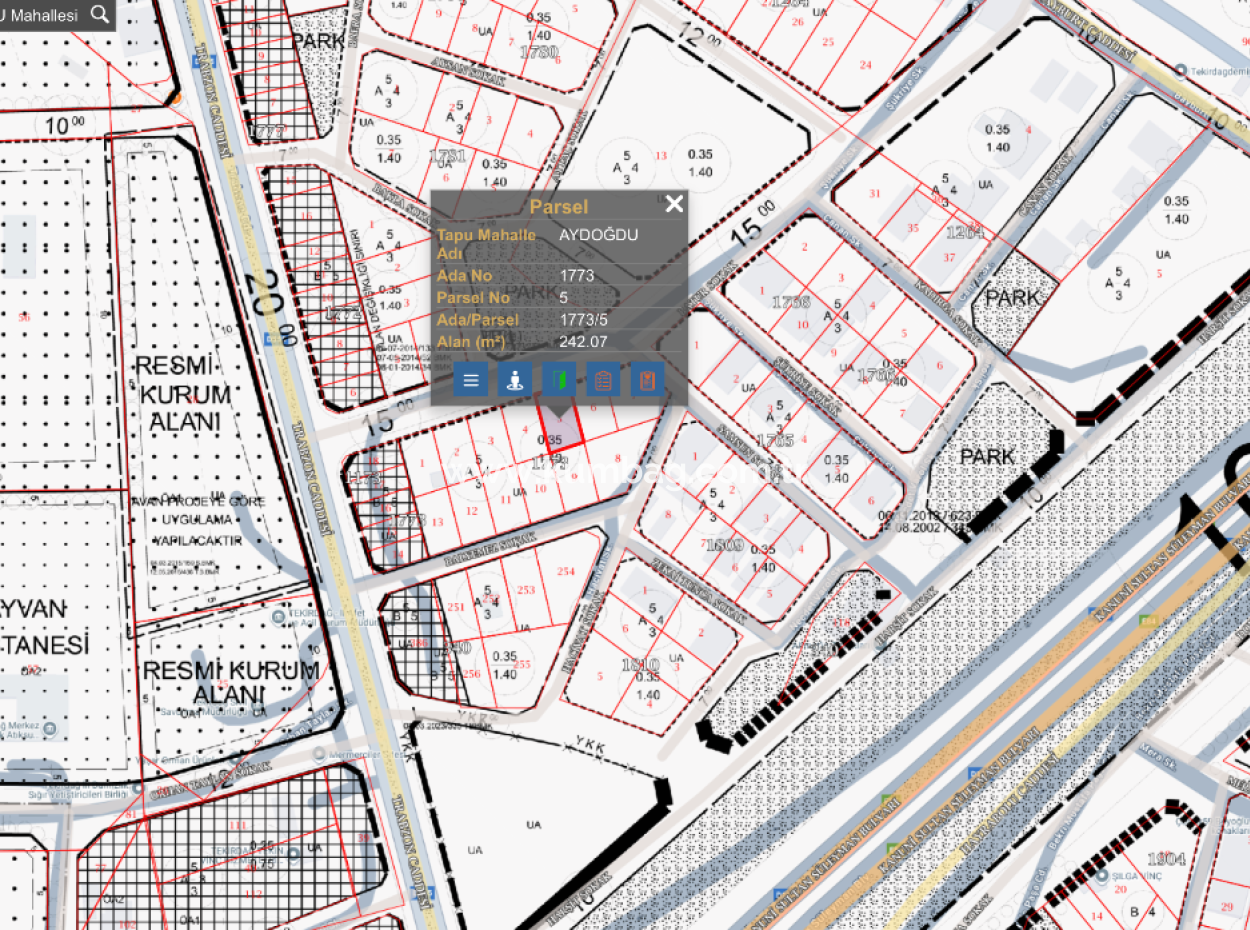This screenshot has width=1250, height=930.
Task: Open the parcel details list icon
Action: pyautogui.click(x=470, y=380)
